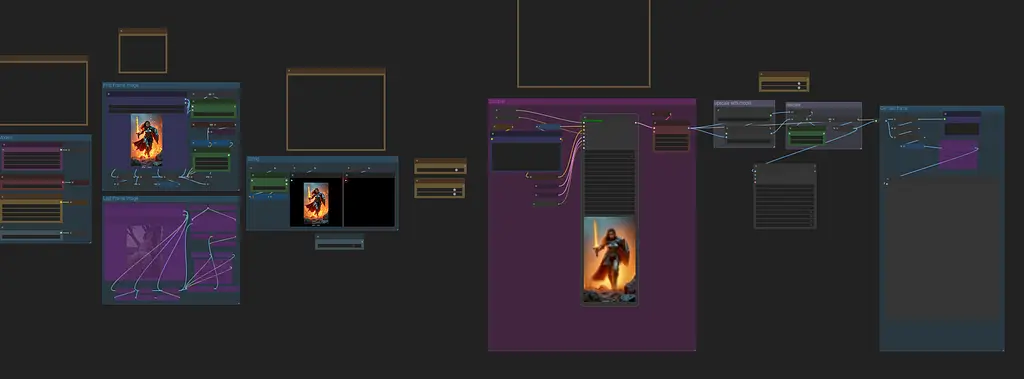Click the warrior thumbnail in the resize preview node
The width and height of the screenshot is (1024, 379).
316,201
